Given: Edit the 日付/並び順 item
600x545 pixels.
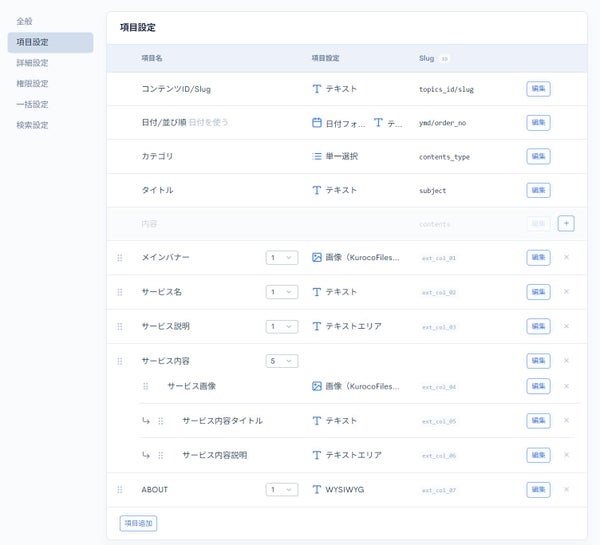Looking at the screenshot, I should pos(538,122).
